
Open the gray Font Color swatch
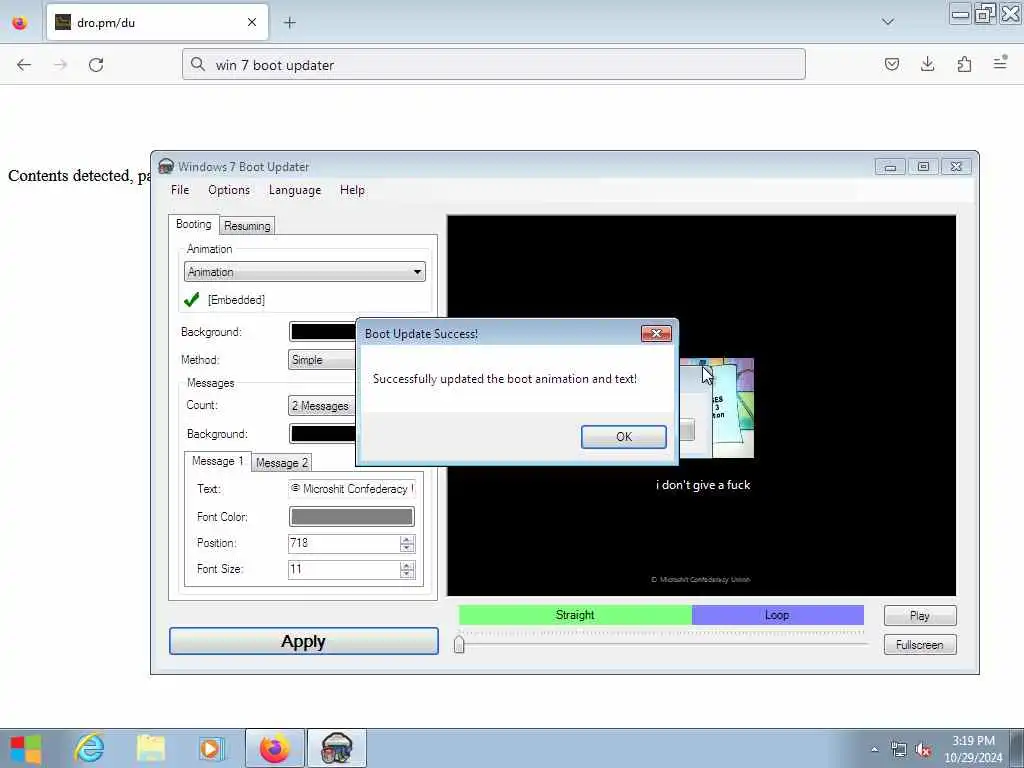pos(352,517)
